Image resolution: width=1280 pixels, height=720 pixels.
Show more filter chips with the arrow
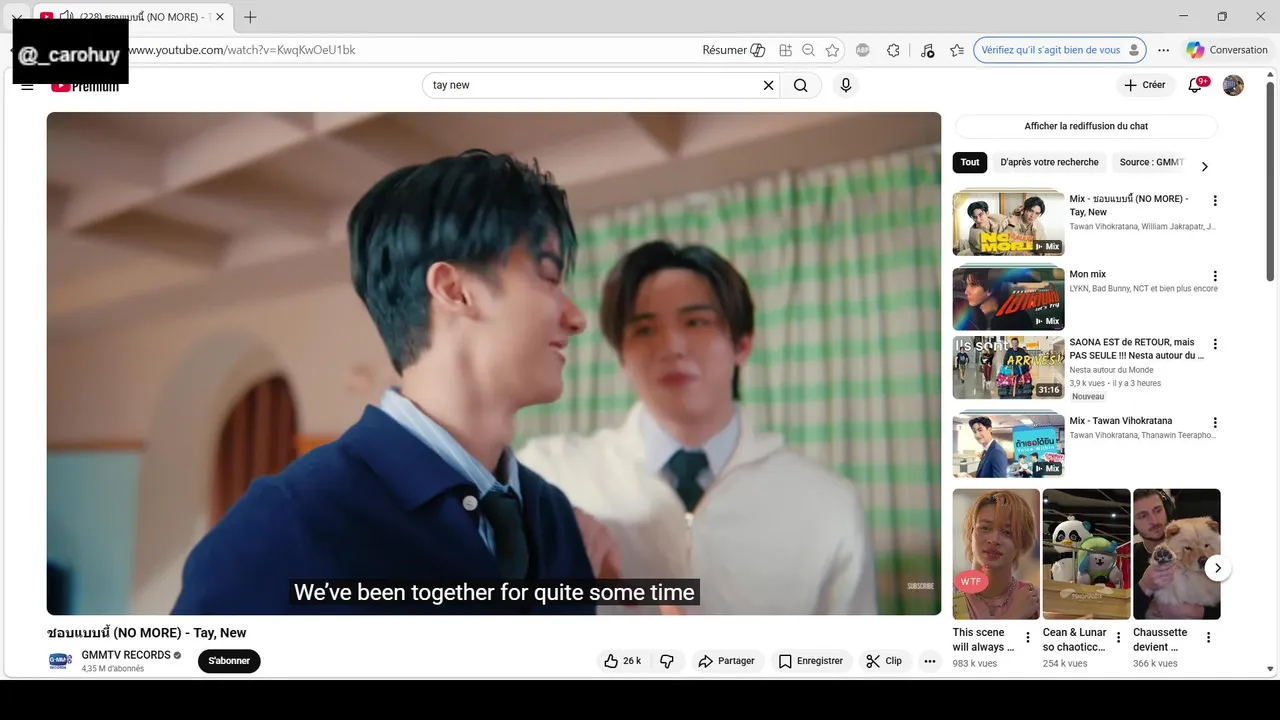click(1204, 166)
